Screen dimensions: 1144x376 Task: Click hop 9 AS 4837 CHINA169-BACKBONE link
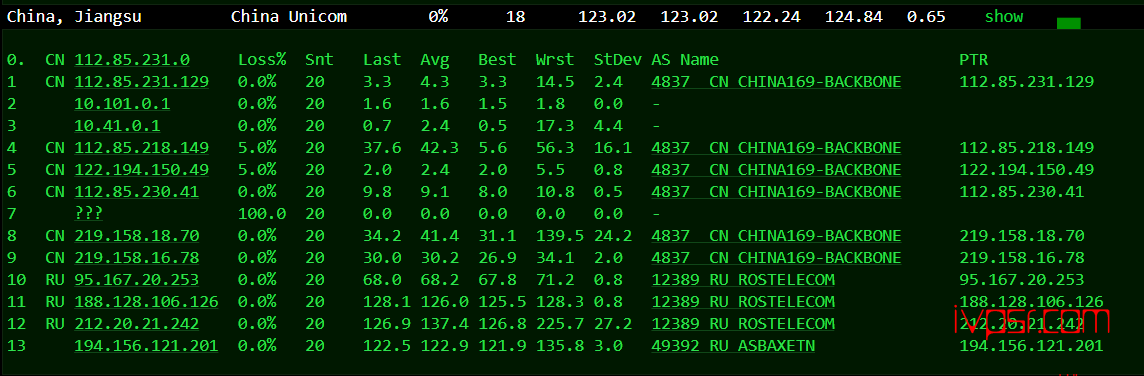(x=776, y=258)
